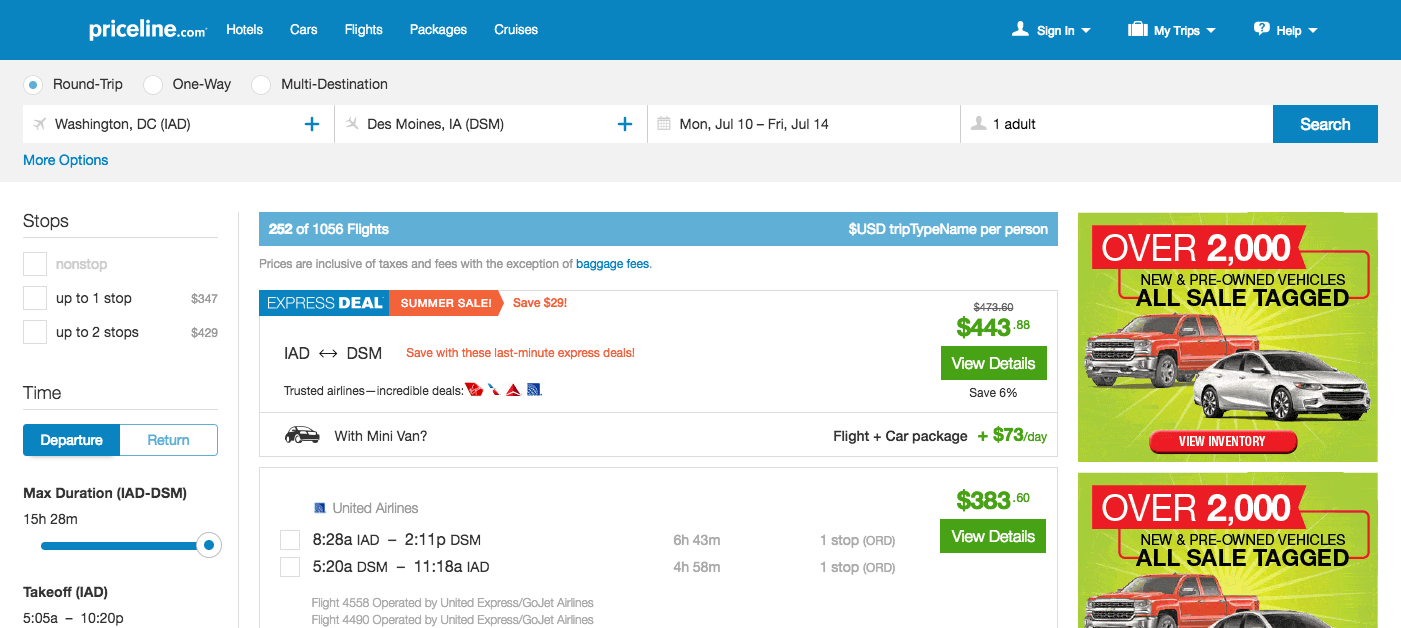
Task: Click the "Save 6%" text
Action: pyautogui.click(x=993, y=393)
